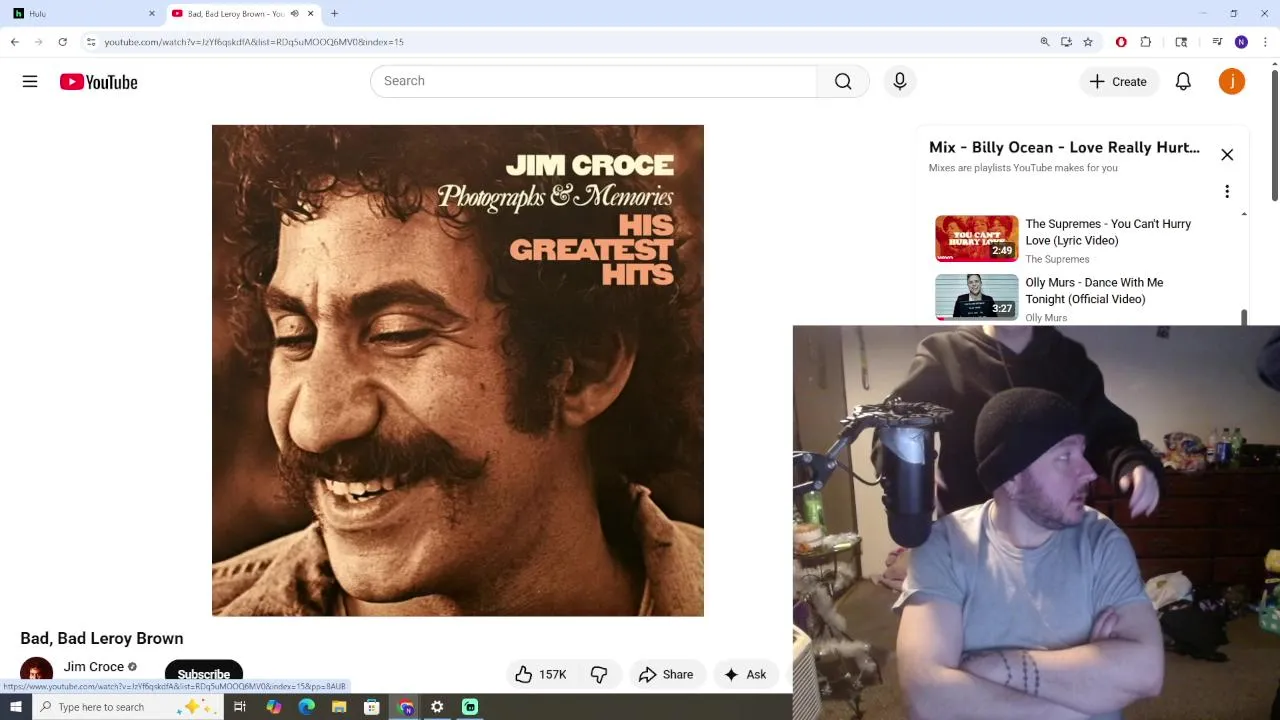This screenshot has width=1280, height=720.
Task: Open the YouTube hamburger guide menu
Action: click(x=30, y=82)
